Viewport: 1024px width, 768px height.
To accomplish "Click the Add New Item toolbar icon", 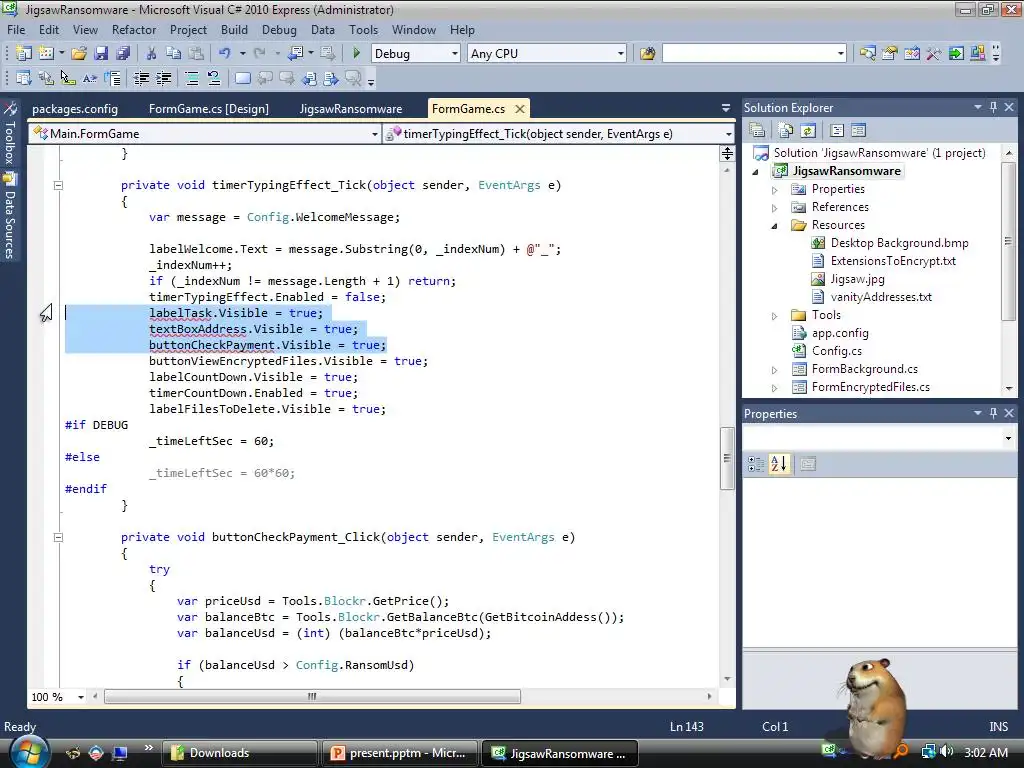I will click(x=46, y=54).
